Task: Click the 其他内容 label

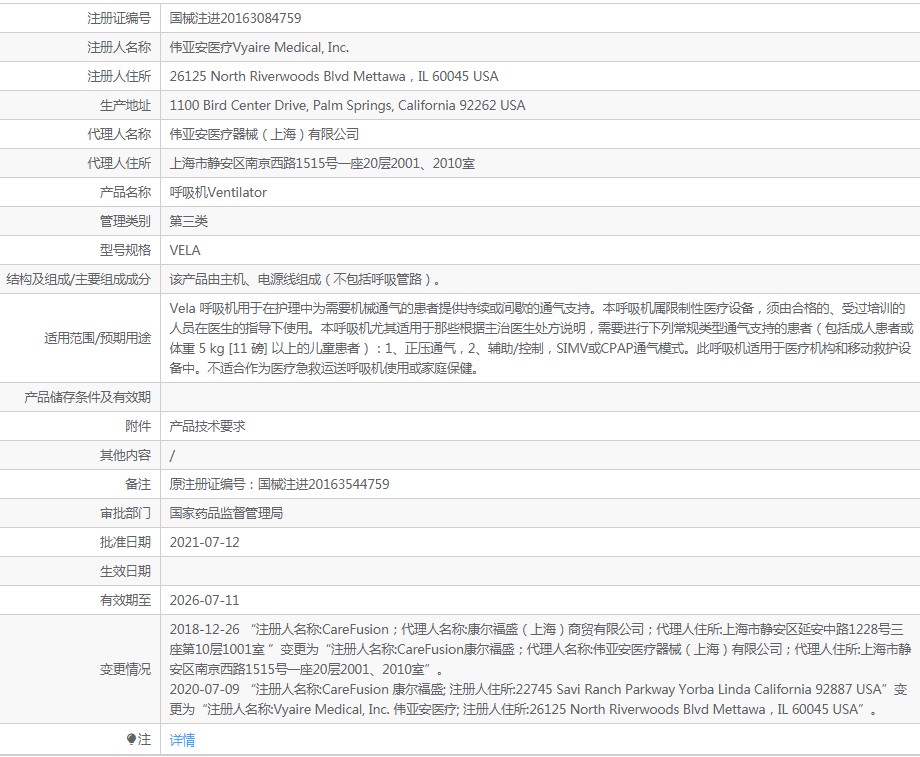Action: pos(125,455)
